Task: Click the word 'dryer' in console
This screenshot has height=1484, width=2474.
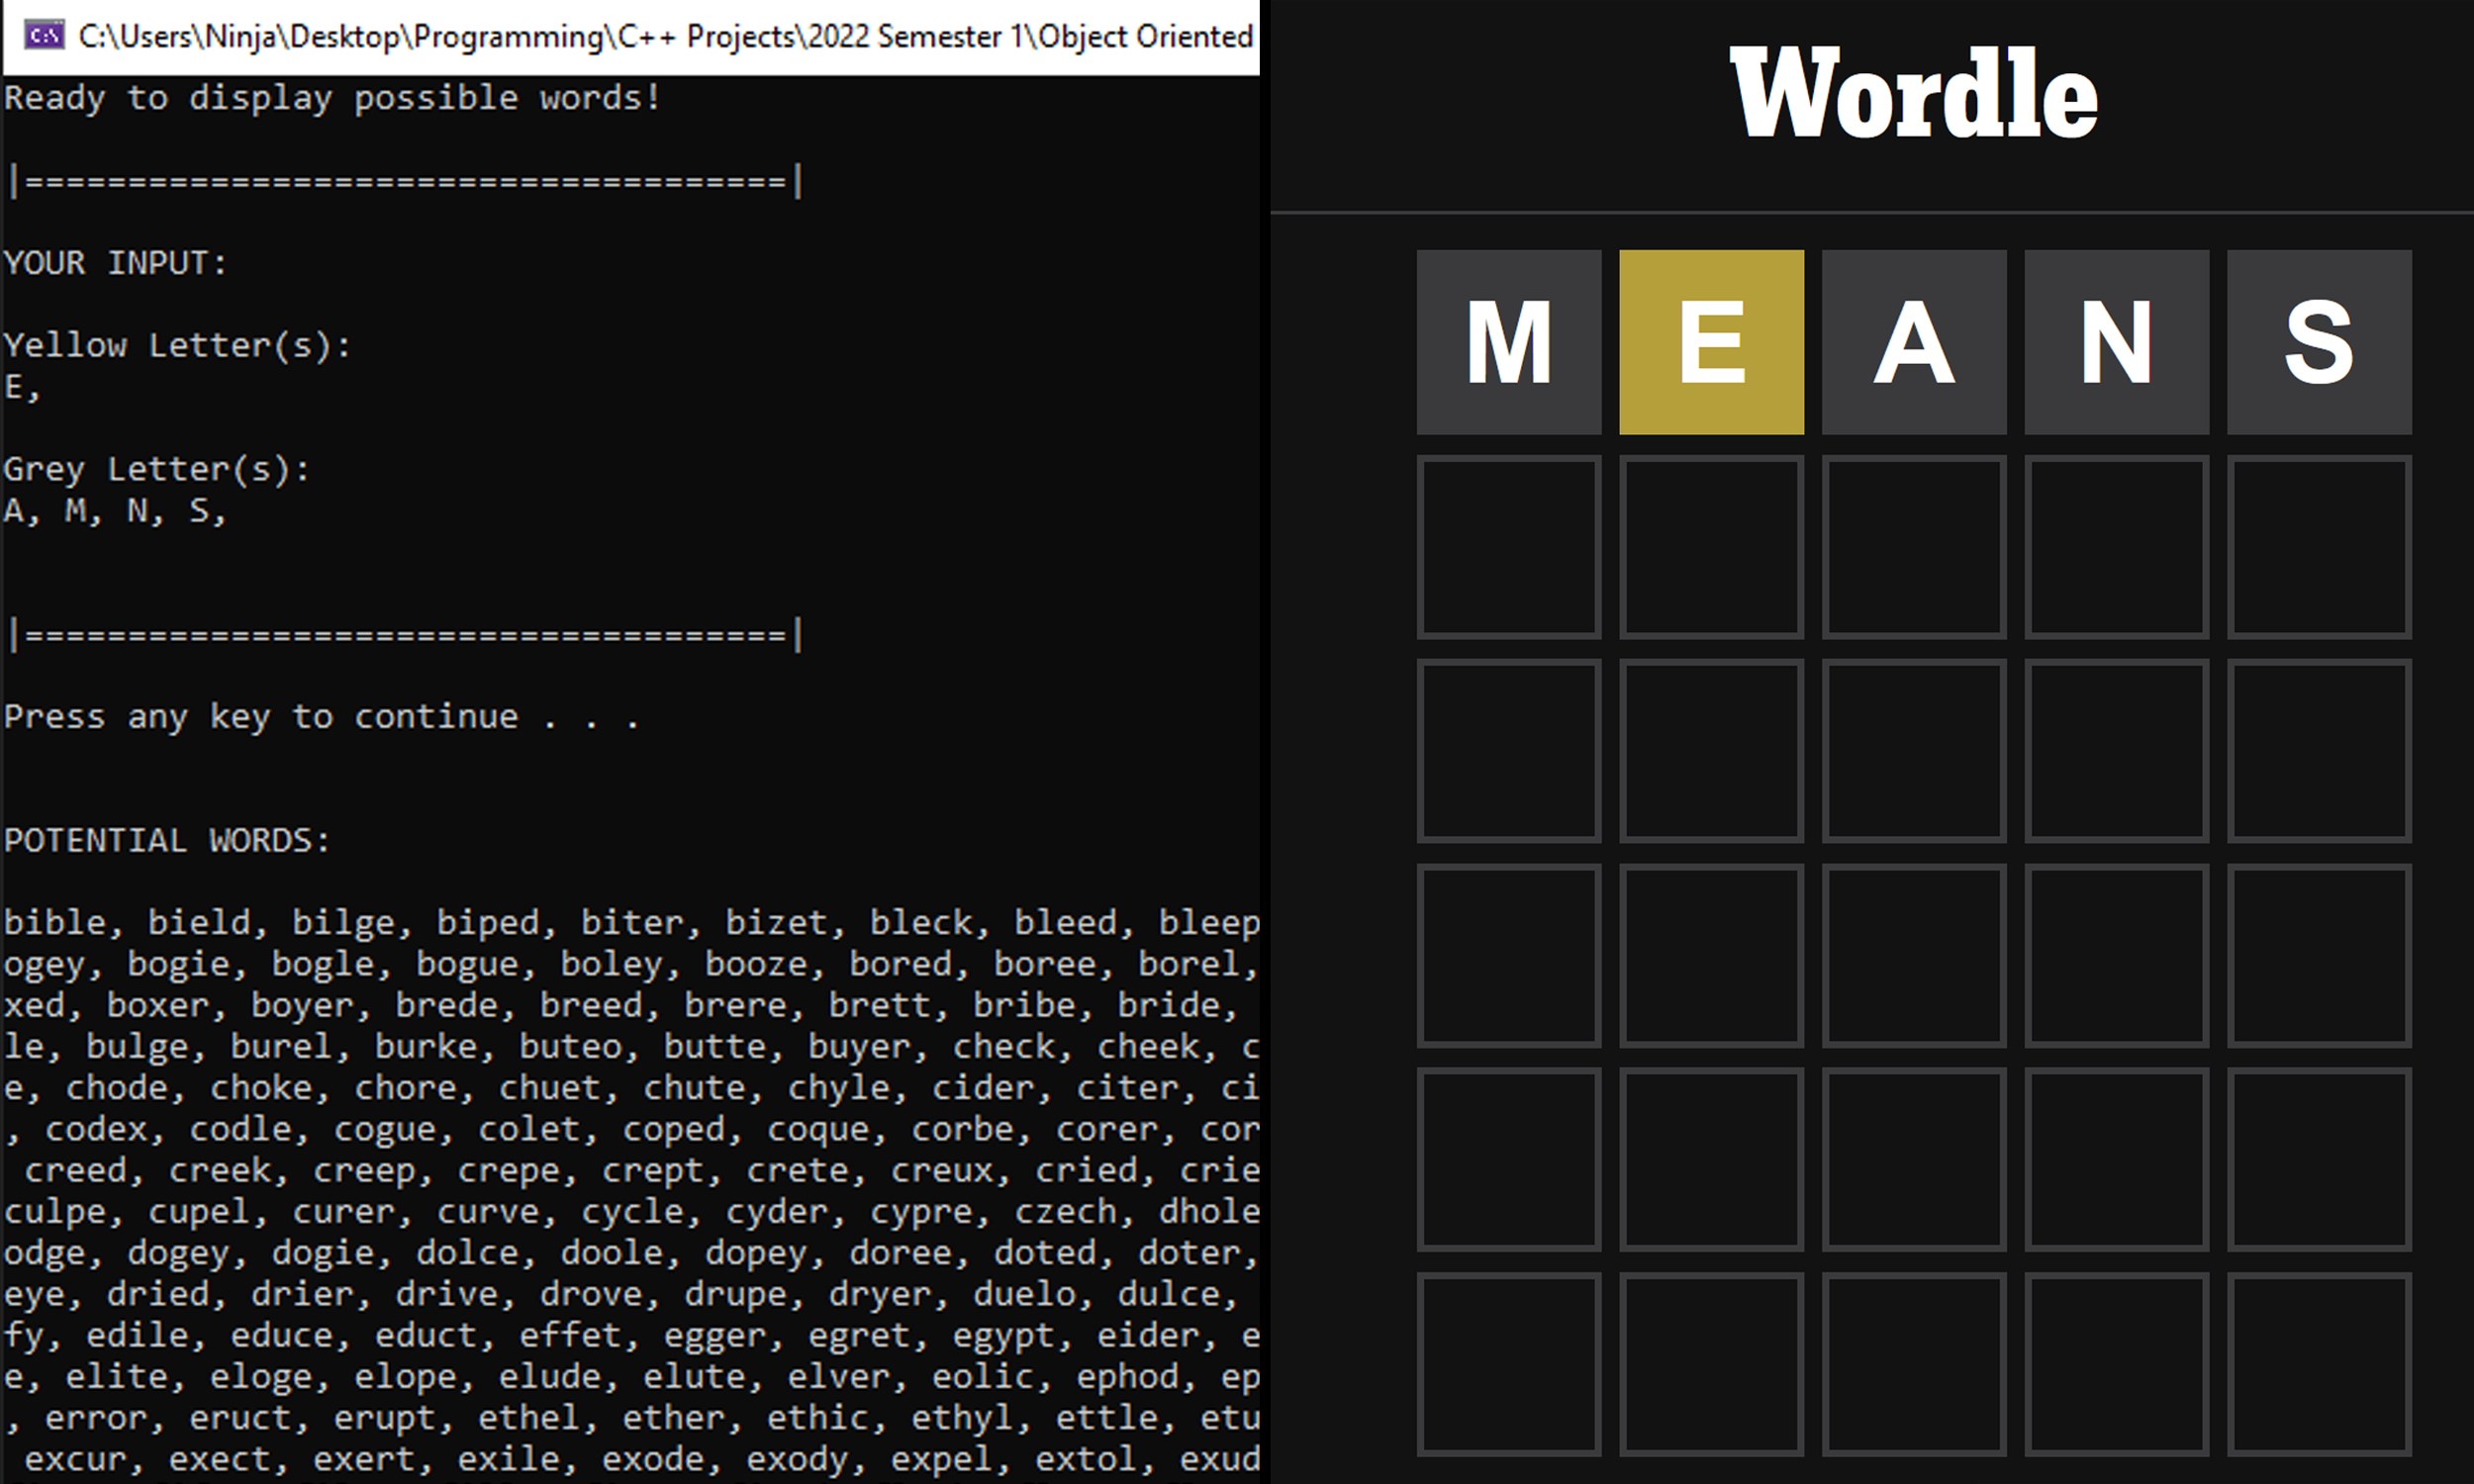Action: point(879,1296)
